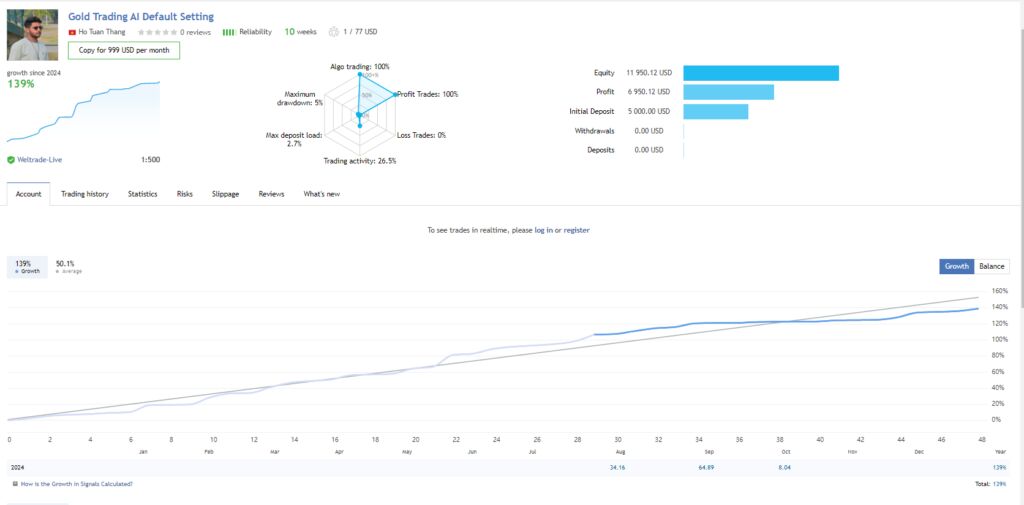The width and height of the screenshot is (1024, 505).
Task: Open the Trading history tab
Action: (85, 194)
